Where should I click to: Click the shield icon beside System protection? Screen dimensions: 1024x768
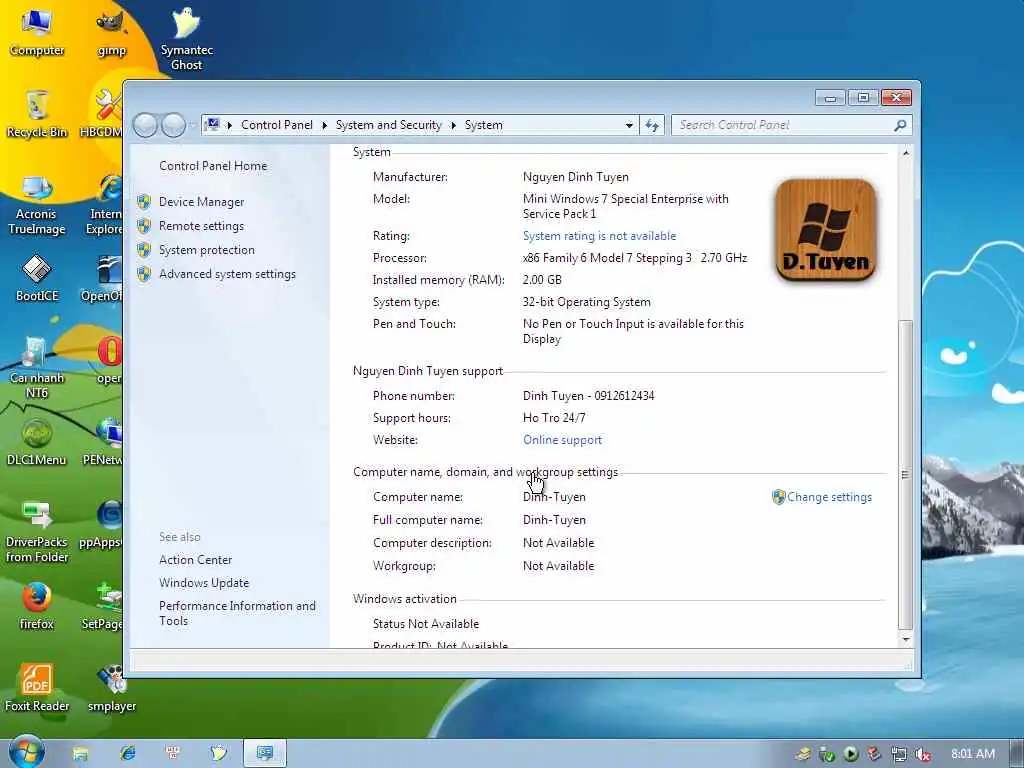[144, 250]
